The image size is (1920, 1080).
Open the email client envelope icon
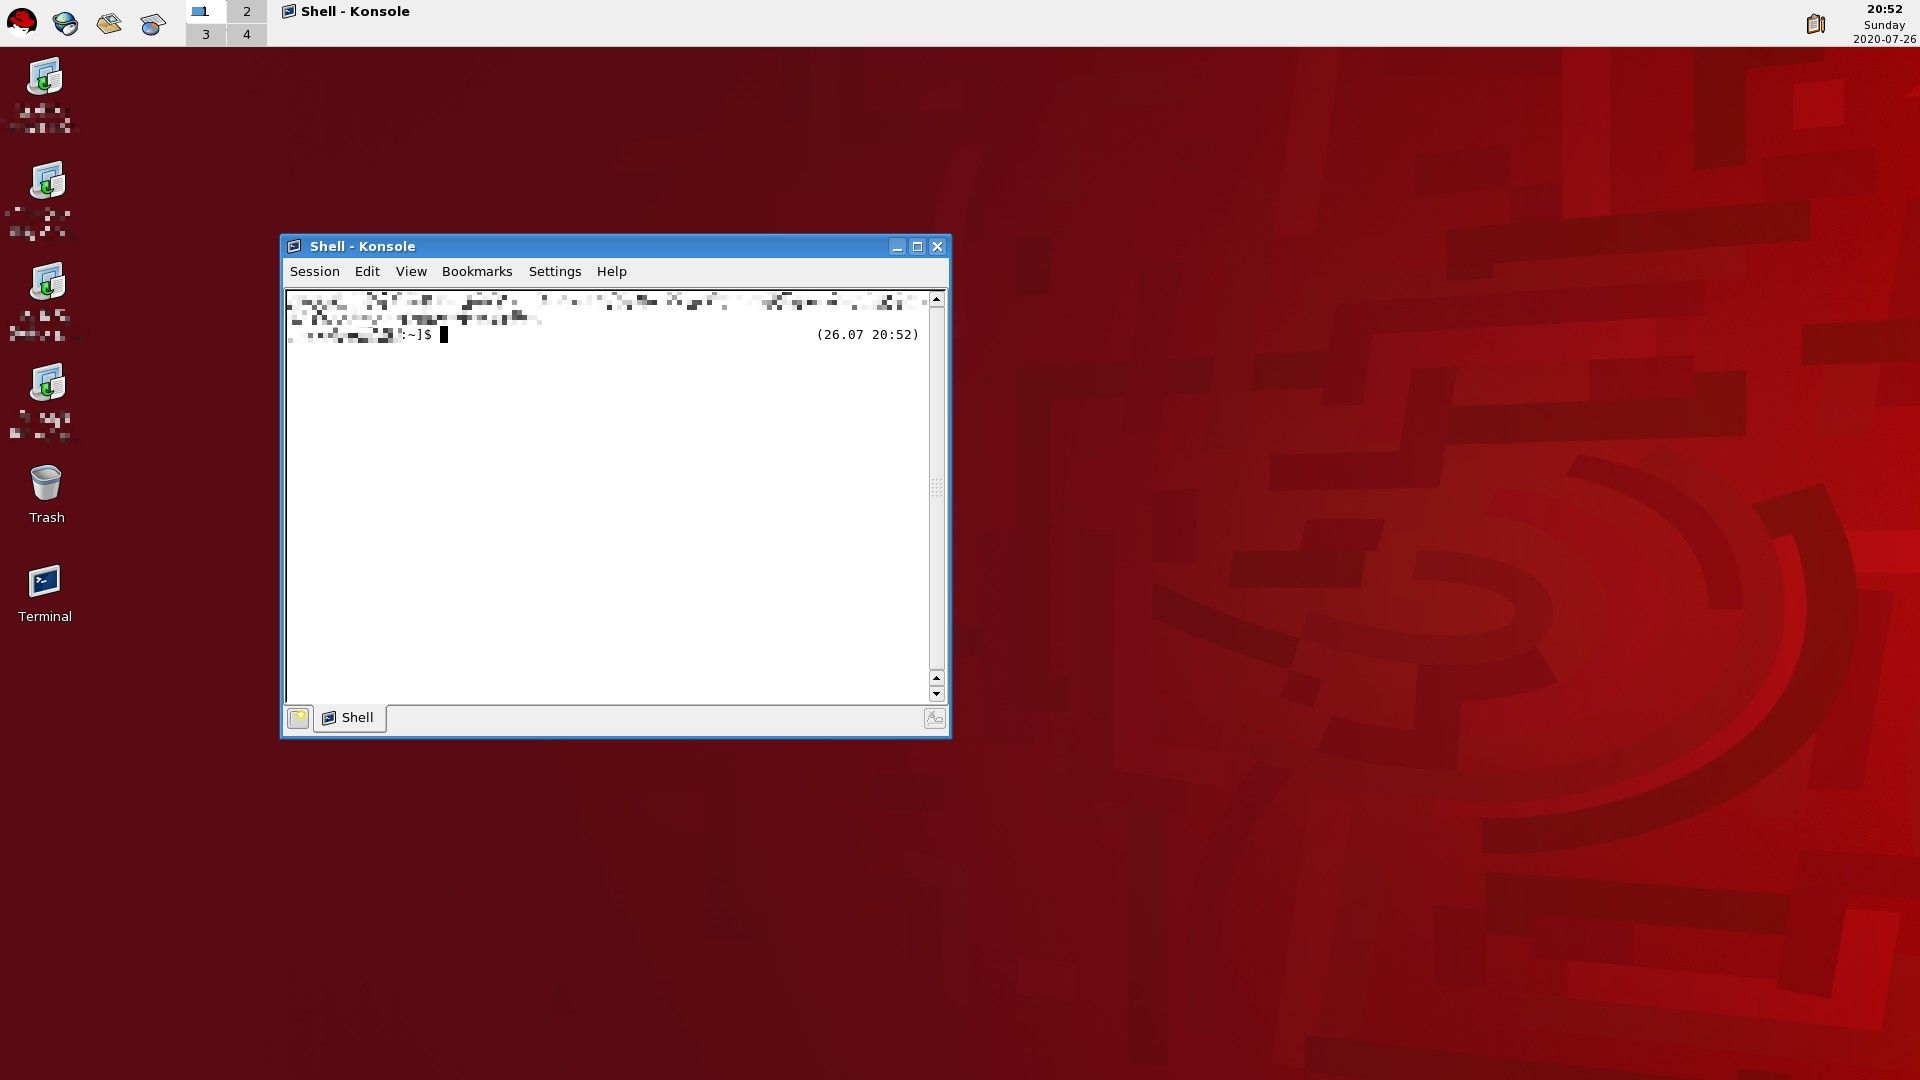109,23
